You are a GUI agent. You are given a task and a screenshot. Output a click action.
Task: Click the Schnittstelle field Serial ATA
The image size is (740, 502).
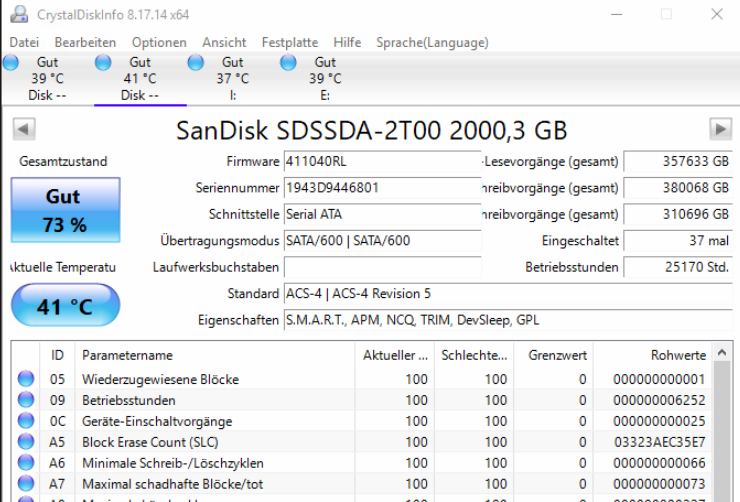382,214
